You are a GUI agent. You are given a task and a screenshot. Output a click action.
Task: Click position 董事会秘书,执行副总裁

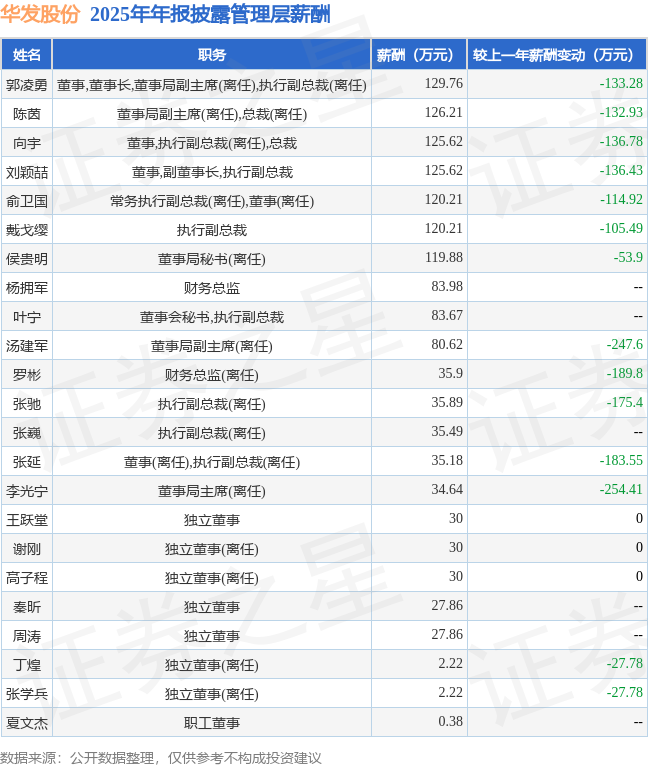tap(212, 317)
